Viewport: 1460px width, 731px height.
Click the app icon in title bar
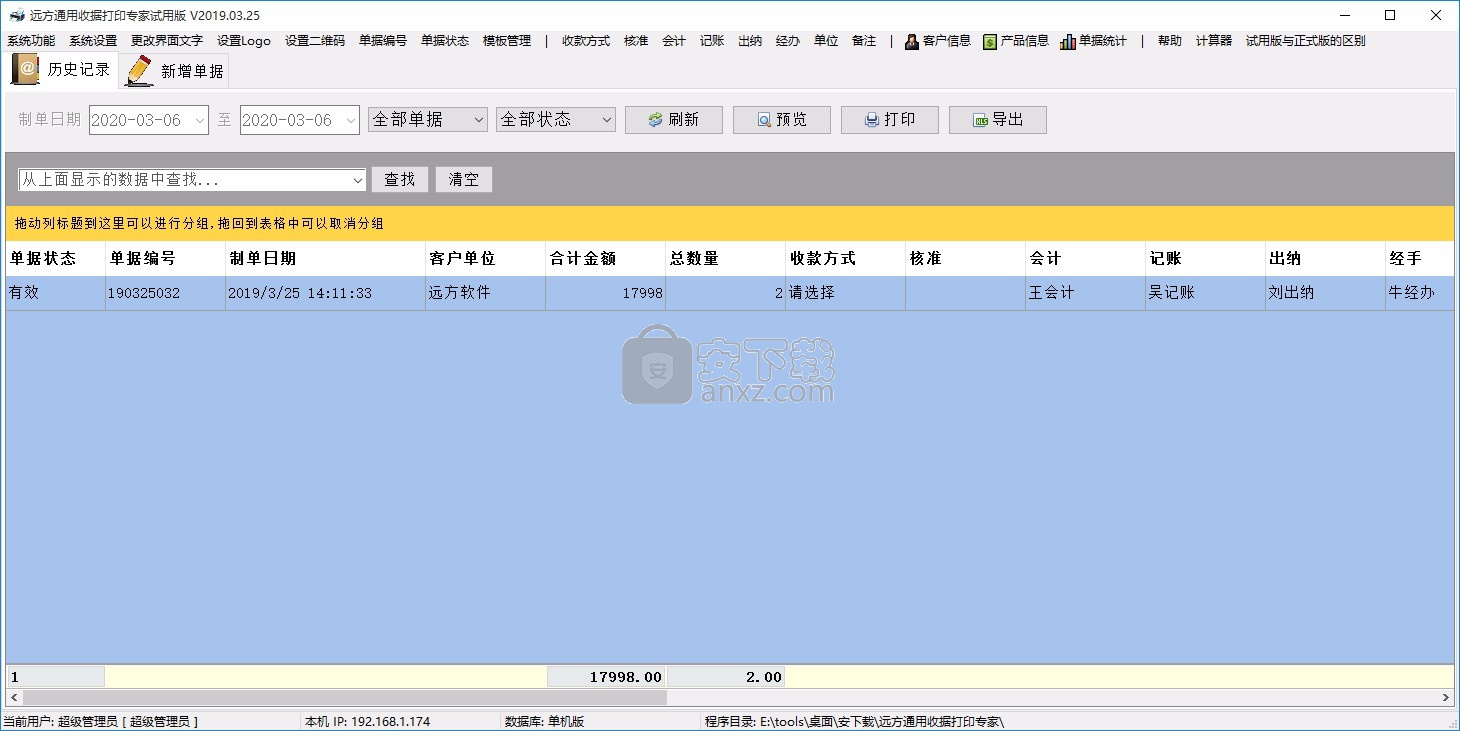click(x=15, y=15)
